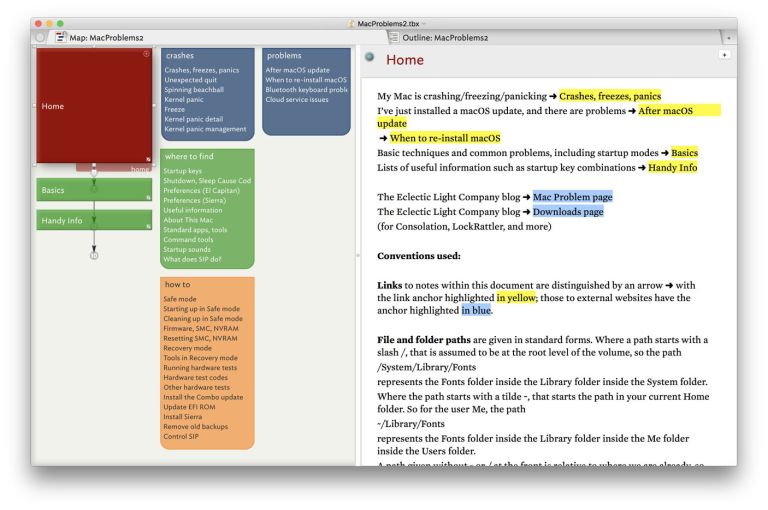Open the "Downloads page" blue link

tap(567, 212)
